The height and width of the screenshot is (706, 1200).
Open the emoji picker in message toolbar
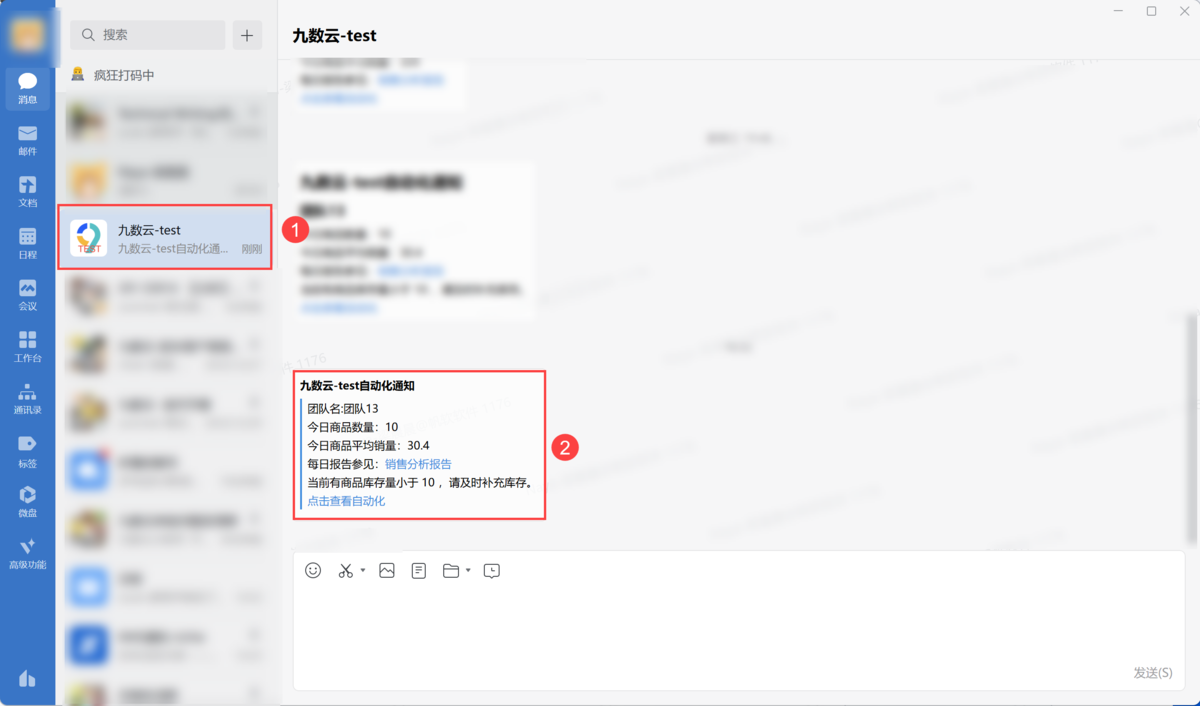click(x=313, y=570)
